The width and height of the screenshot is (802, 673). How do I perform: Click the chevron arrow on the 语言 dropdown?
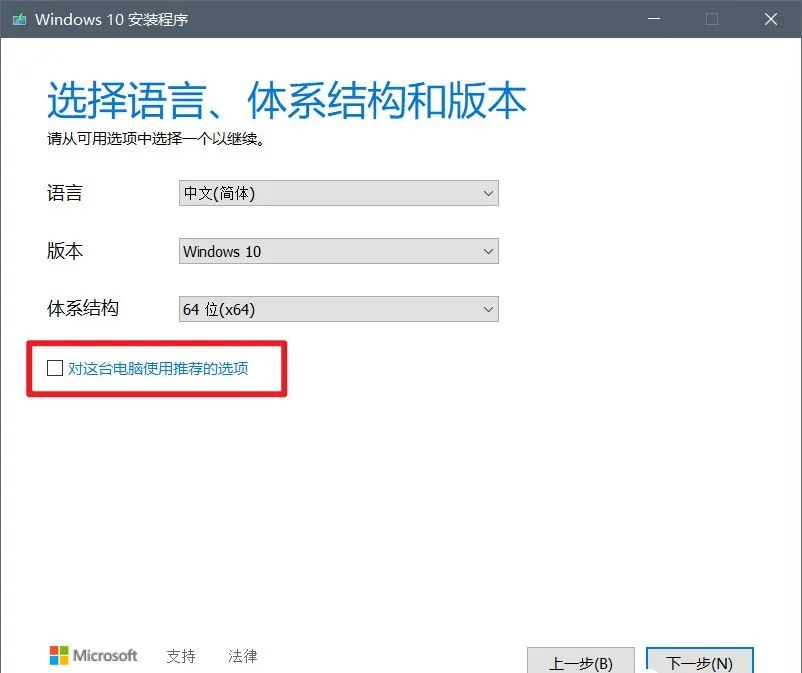(487, 193)
